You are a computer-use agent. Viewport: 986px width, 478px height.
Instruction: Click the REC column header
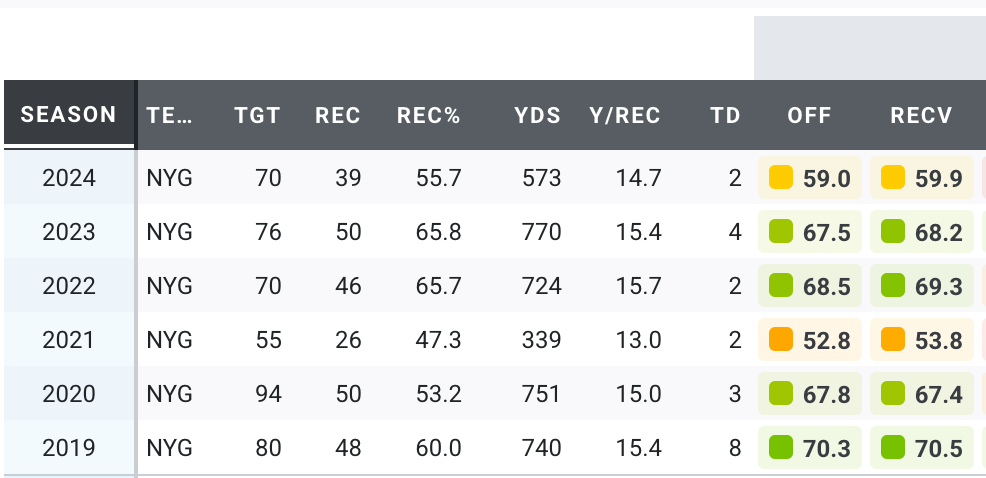tap(338, 115)
